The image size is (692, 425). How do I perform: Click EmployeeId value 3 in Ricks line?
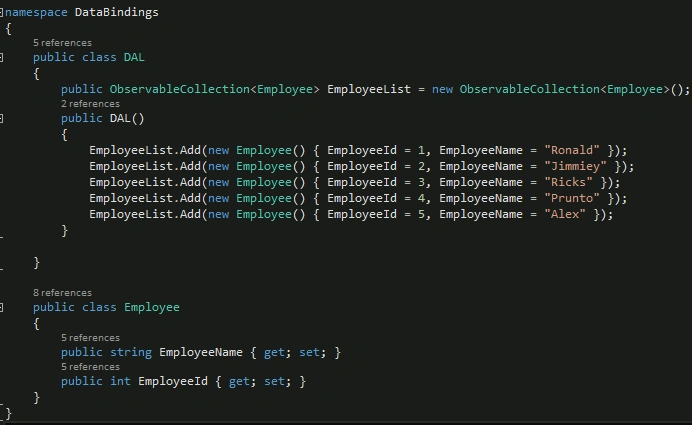point(421,182)
